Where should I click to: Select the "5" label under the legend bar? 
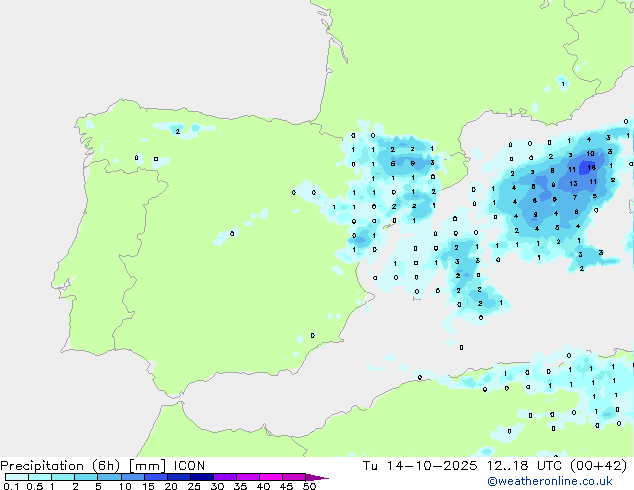pos(98,486)
